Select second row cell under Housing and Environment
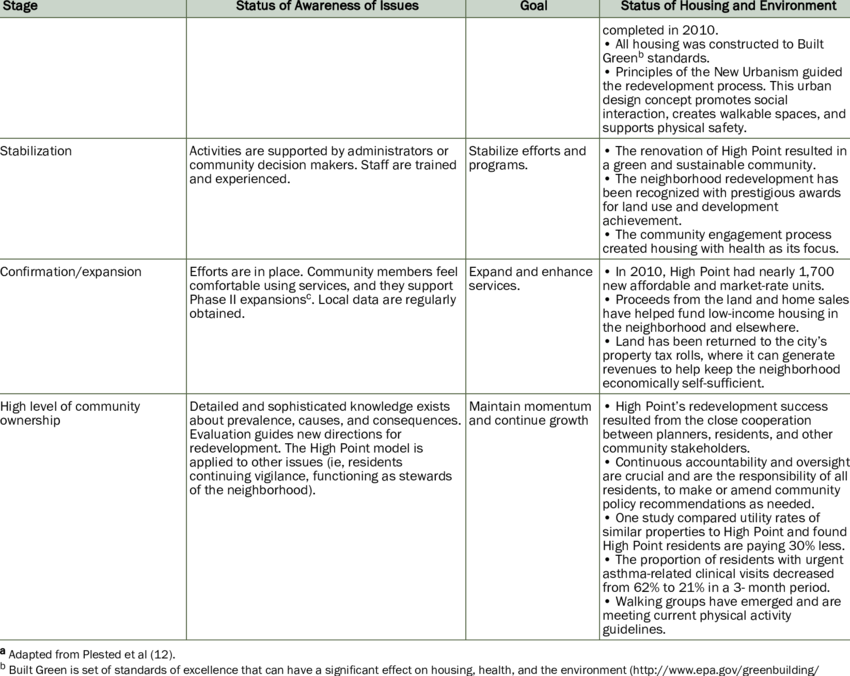This screenshot has width=850, height=676. [725, 198]
